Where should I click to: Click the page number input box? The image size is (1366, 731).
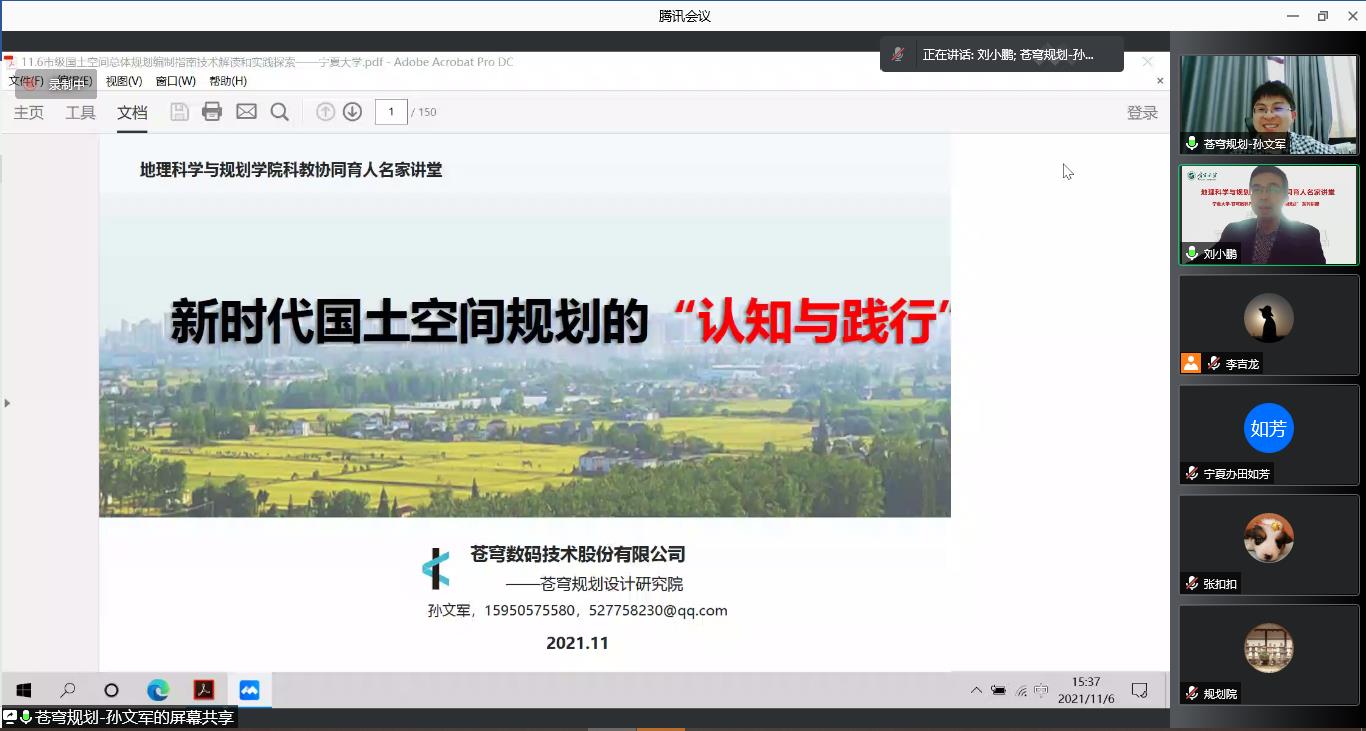[391, 112]
